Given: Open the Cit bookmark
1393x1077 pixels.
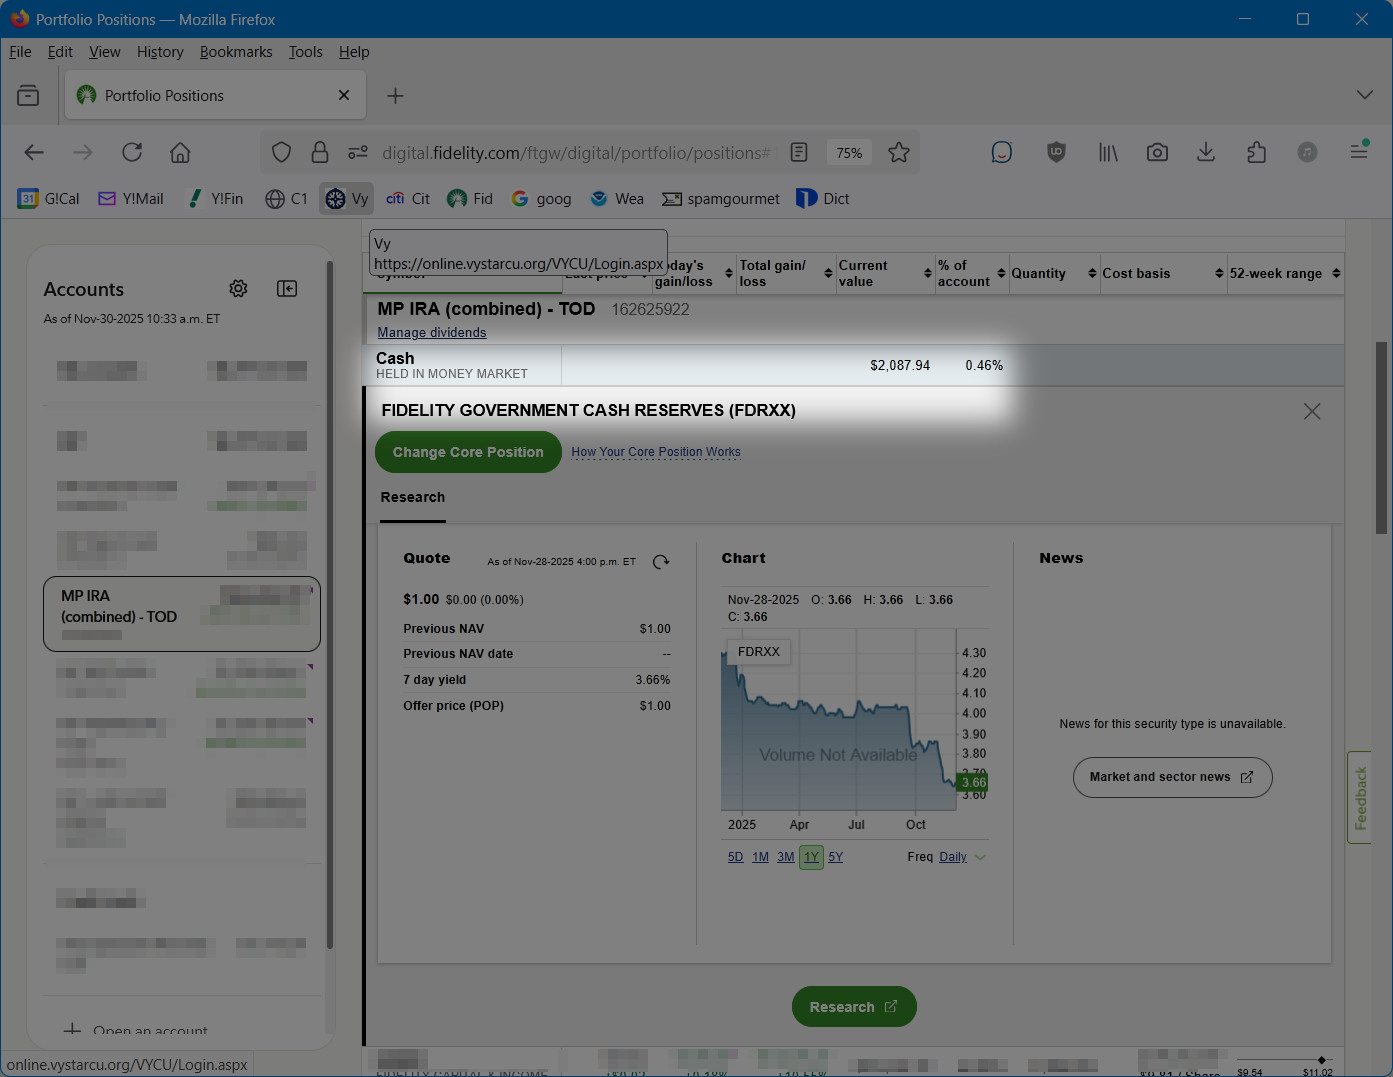Looking at the screenshot, I should 408,199.
